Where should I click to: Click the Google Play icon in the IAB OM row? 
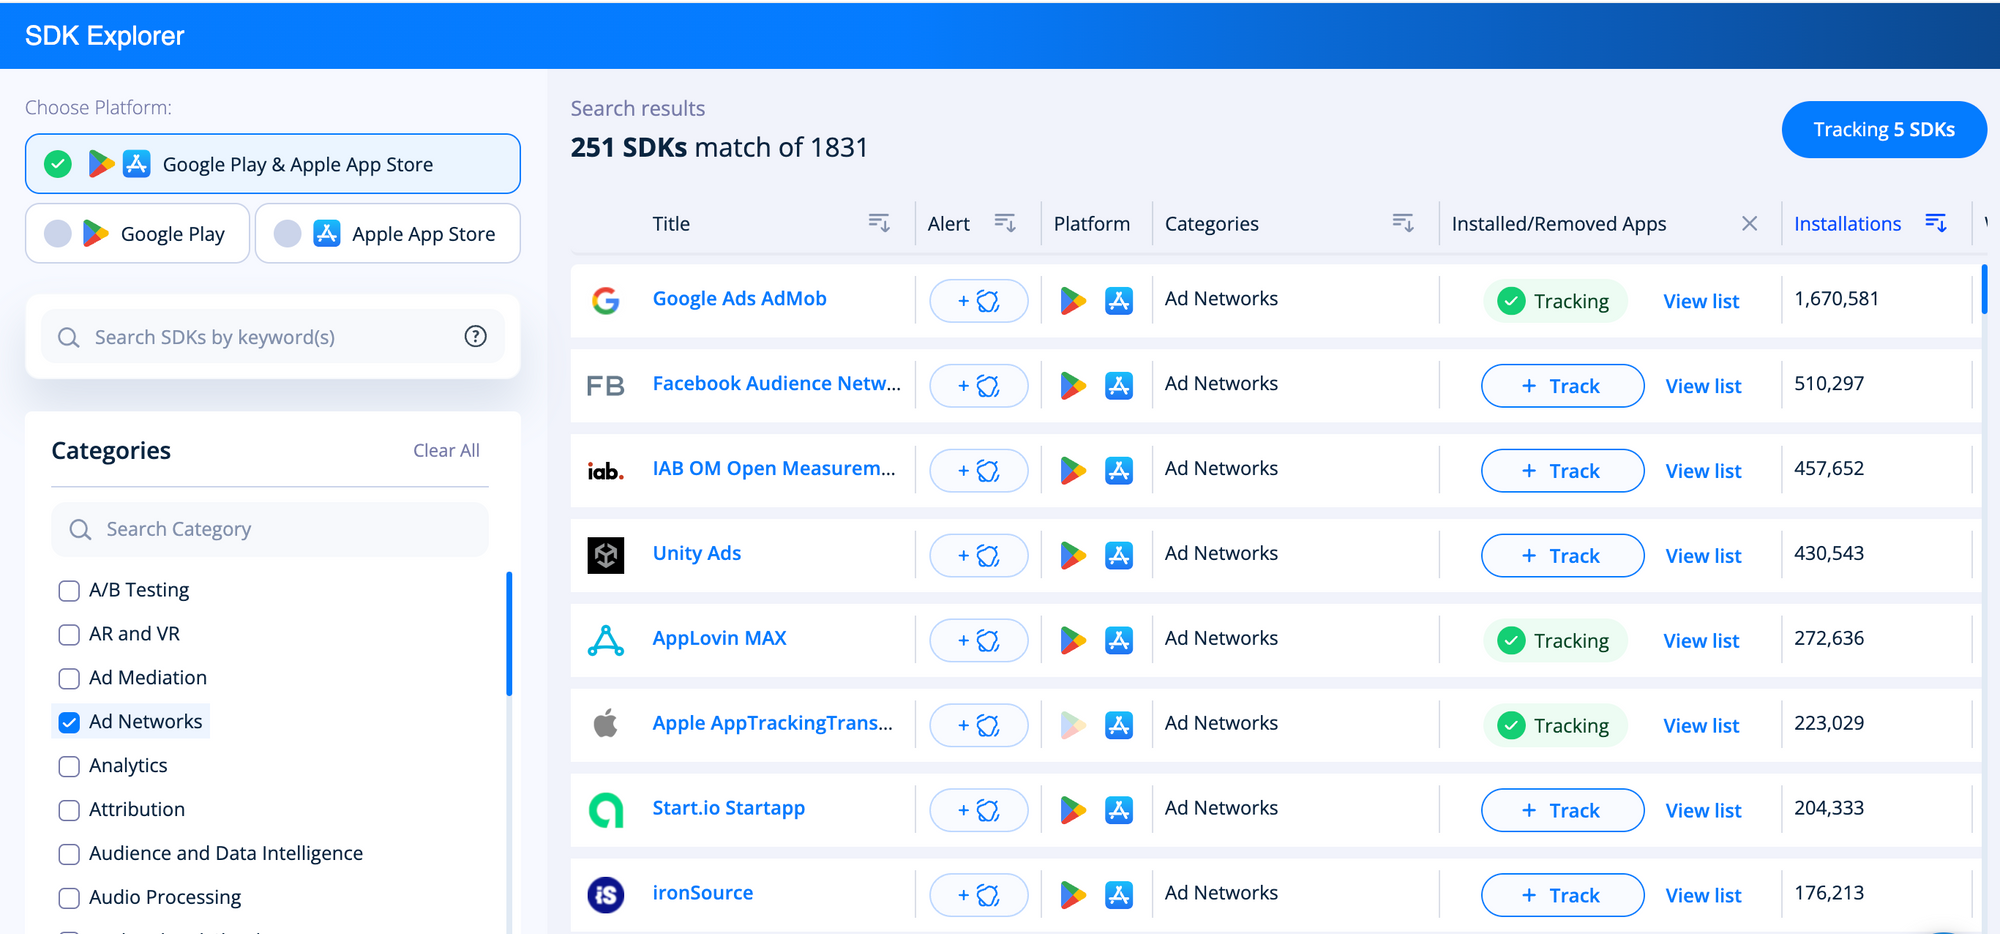[x=1073, y=469]
